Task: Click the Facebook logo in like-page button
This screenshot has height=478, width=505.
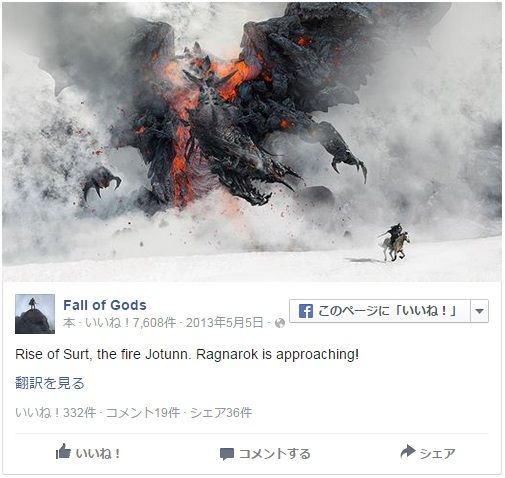Action: click(306, 311)
